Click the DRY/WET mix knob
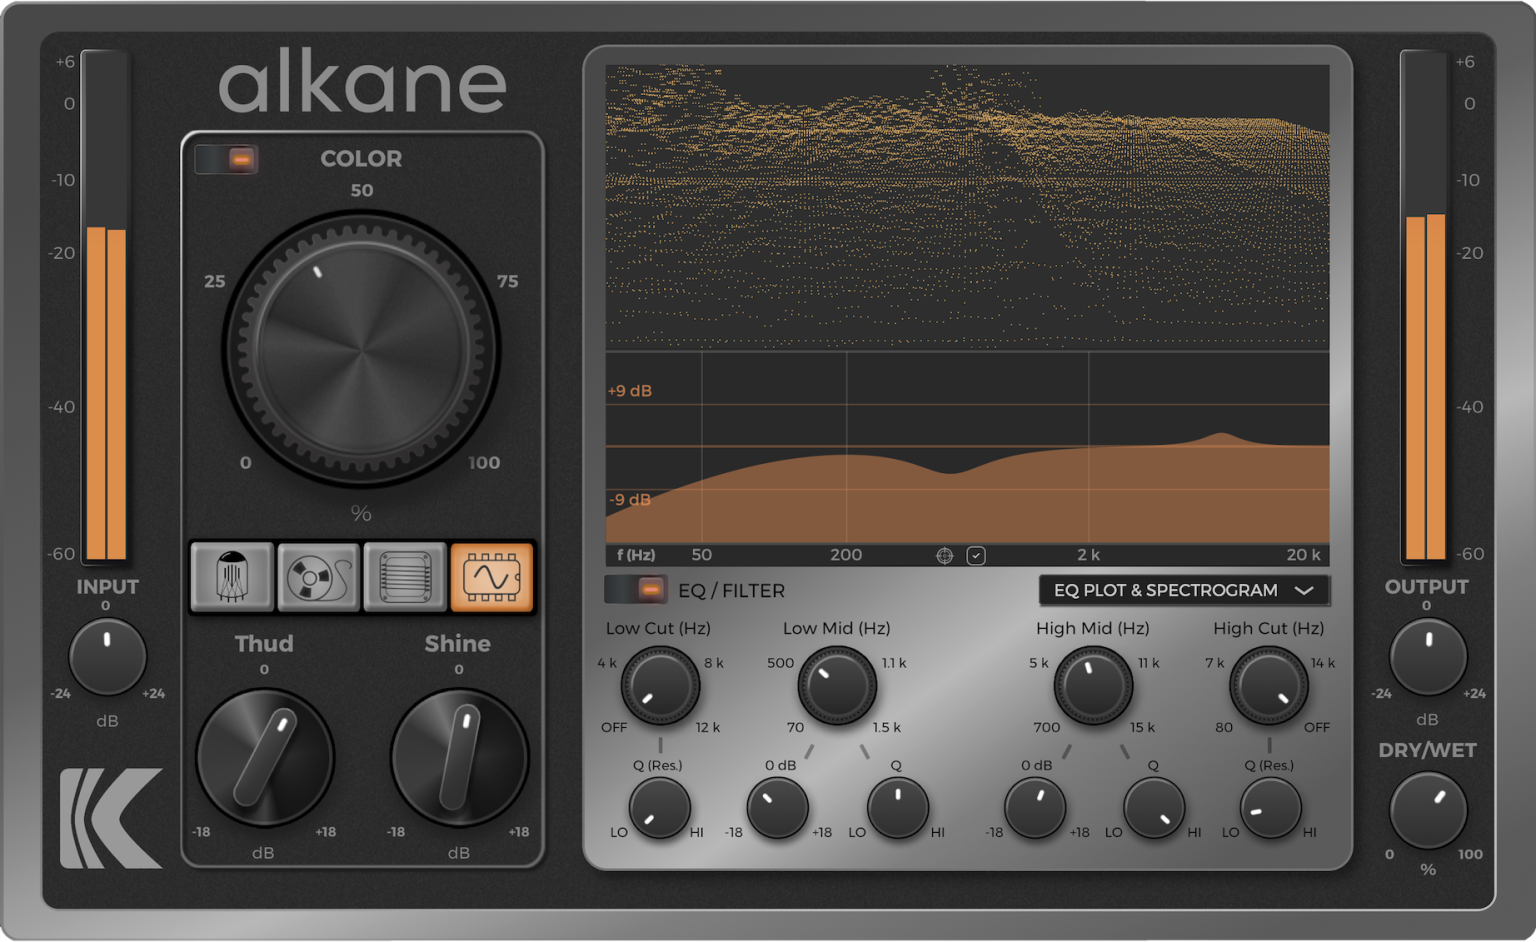This screenshot has height=942, width=1536. 1427,811
